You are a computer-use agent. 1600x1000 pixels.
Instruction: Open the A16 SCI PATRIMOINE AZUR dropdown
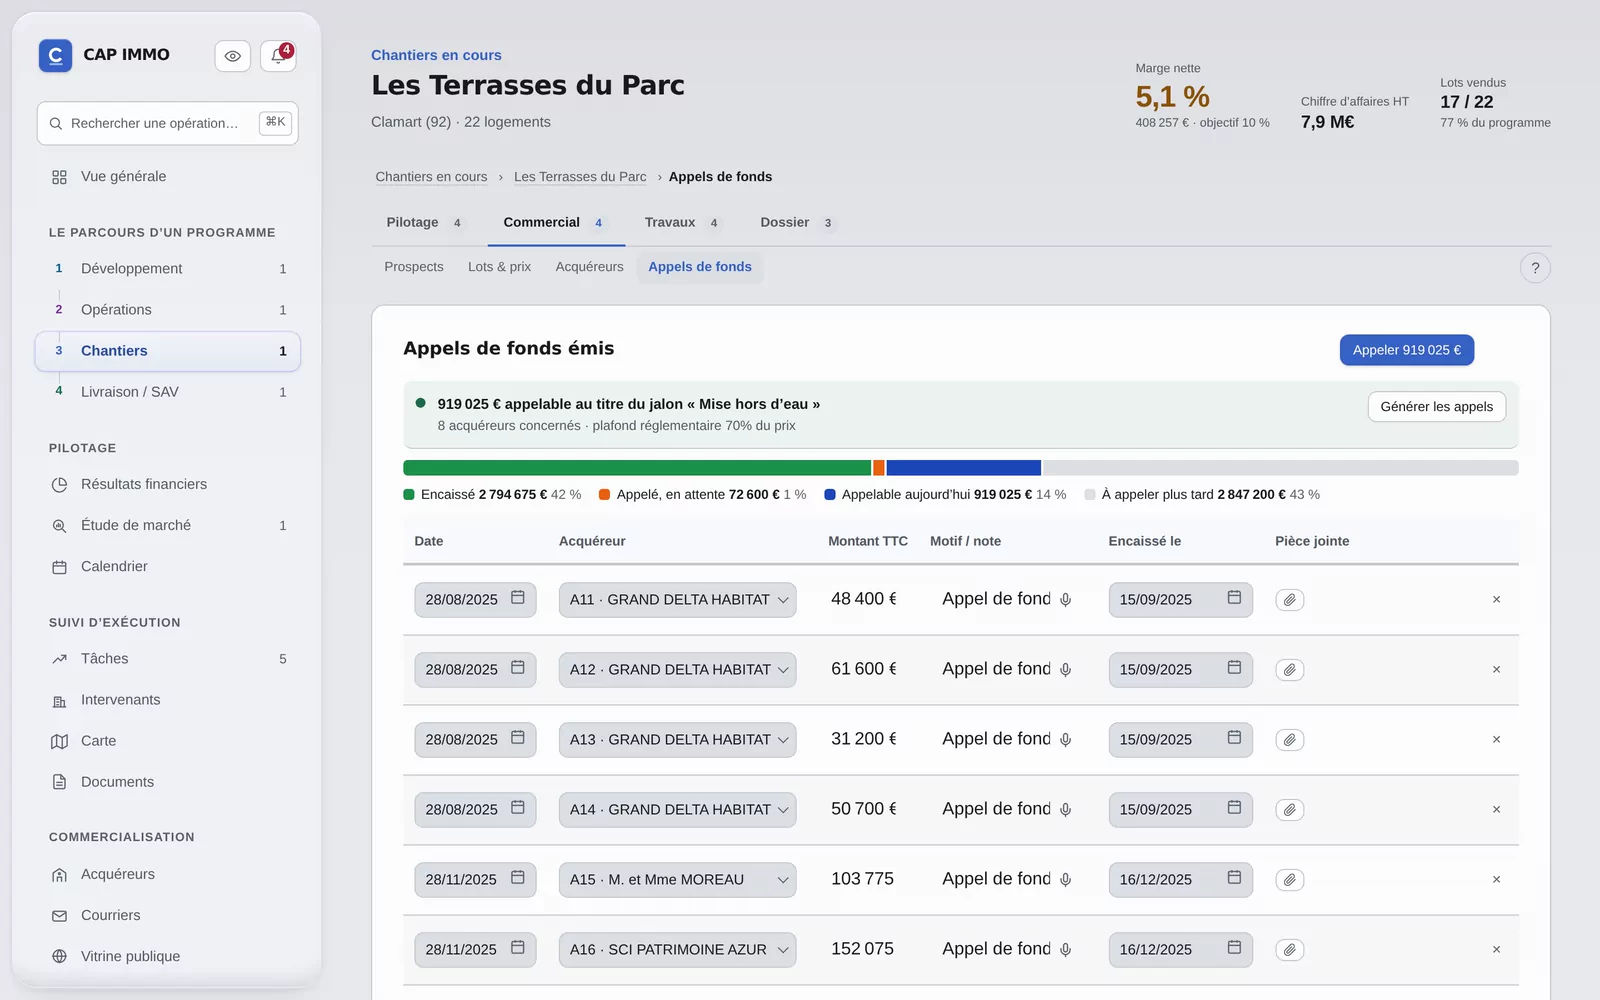coord(677,950)
